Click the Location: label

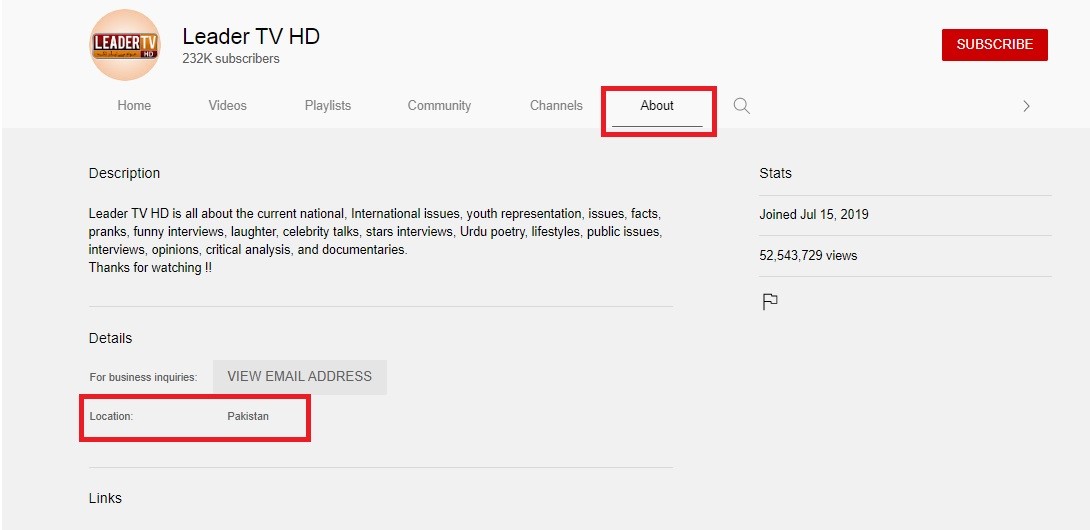coord(111,417)
